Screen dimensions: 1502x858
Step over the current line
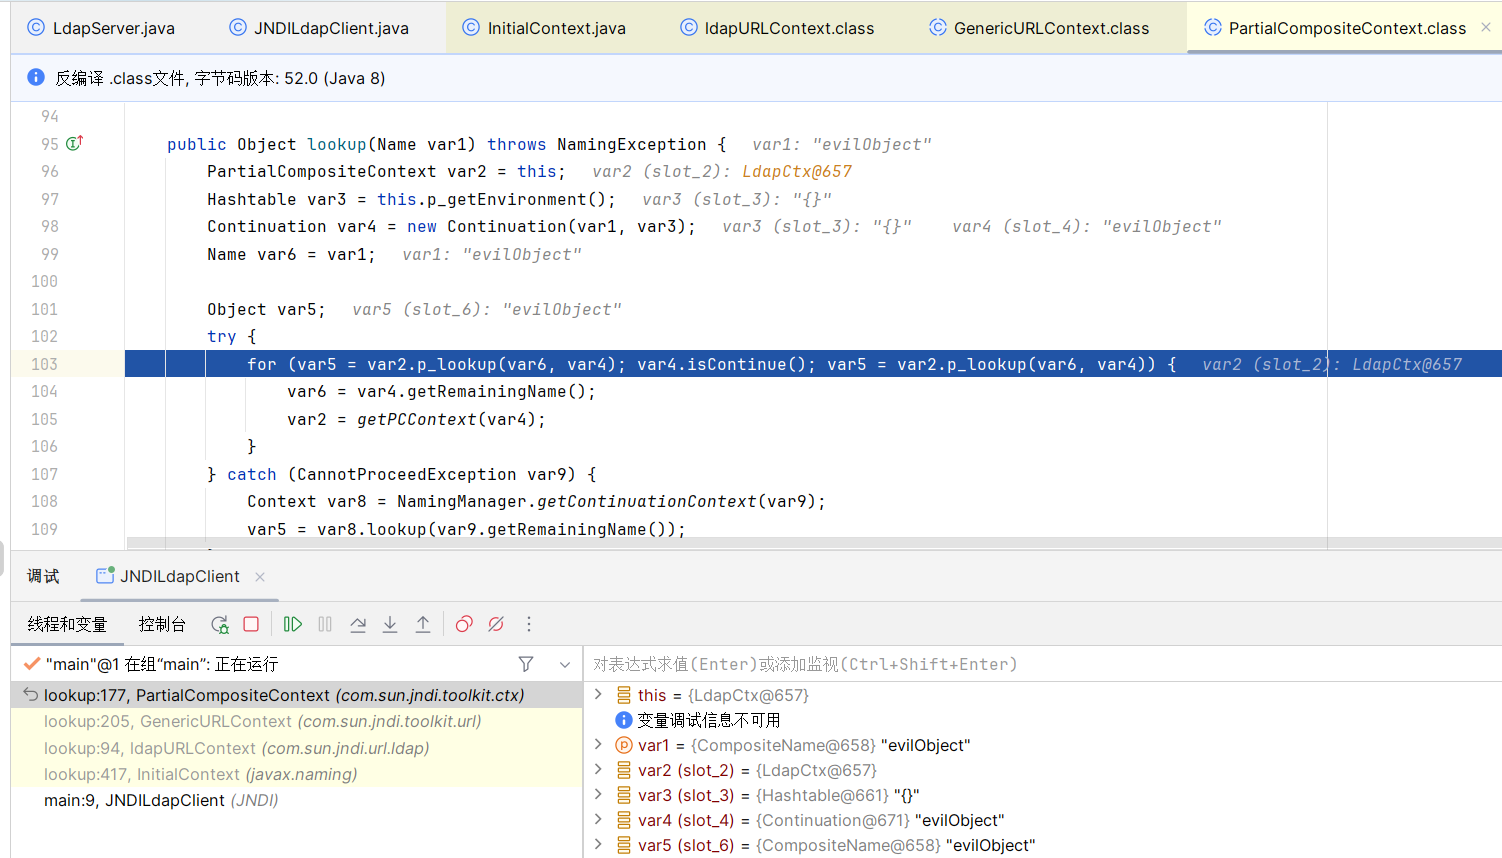[358, 624]
